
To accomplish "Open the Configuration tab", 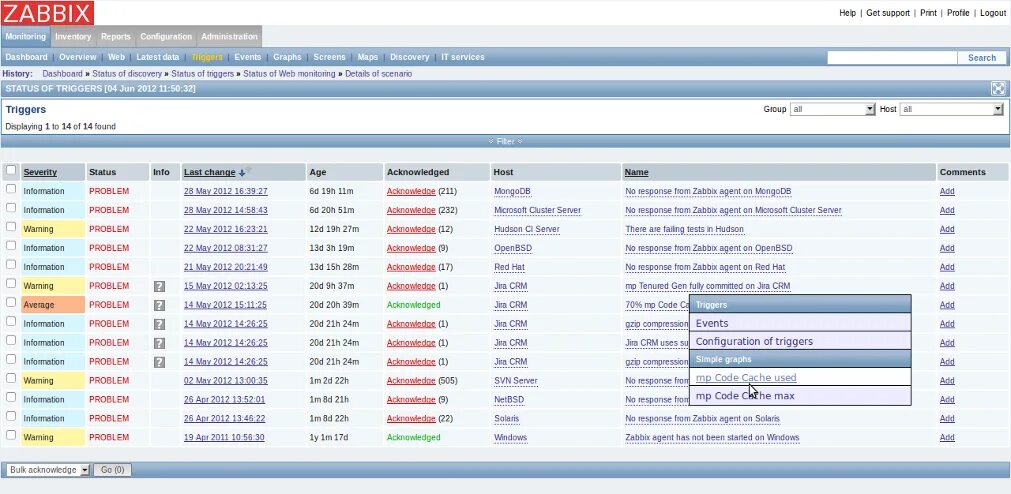I will 166,37.
